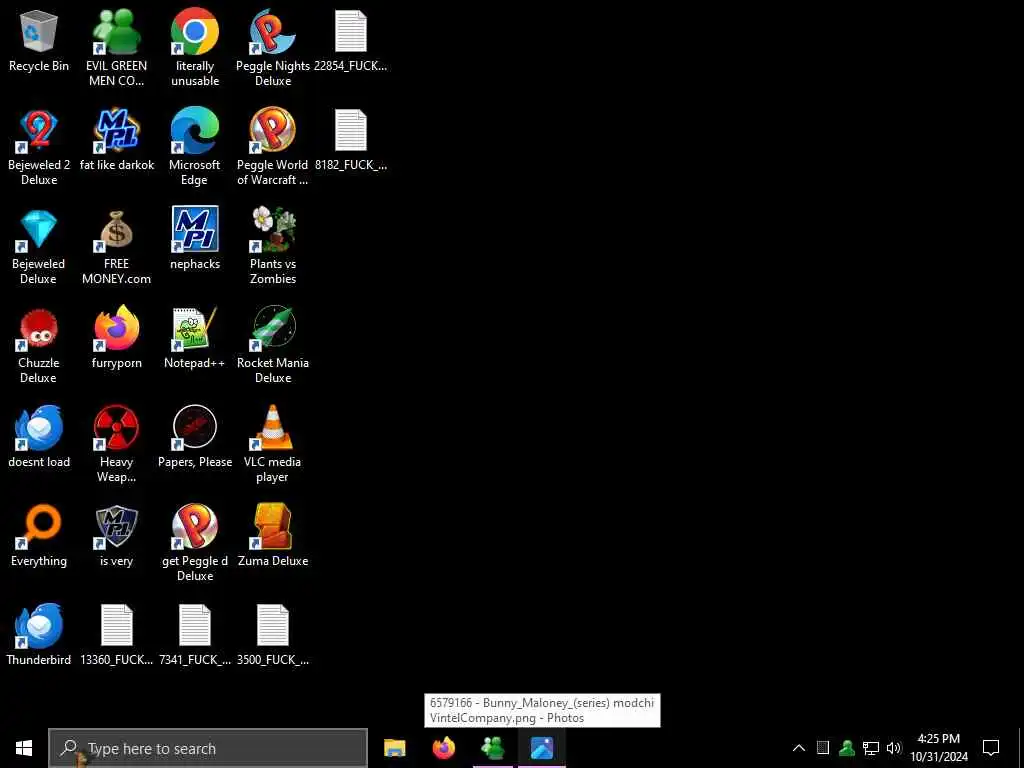1024x768 pixels.
Task: Select the nephacks shortcut
Action: pyautogui.click(x=195, y=239)
